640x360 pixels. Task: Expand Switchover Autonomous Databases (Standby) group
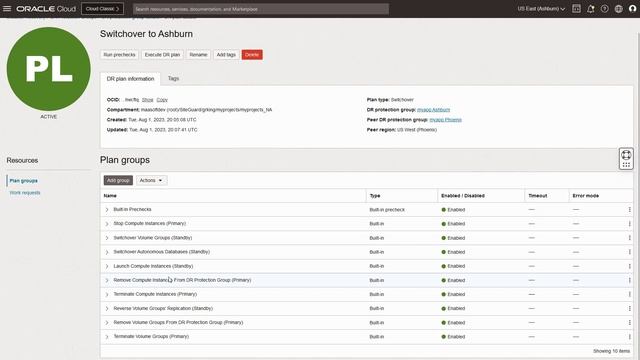(107, 252)
